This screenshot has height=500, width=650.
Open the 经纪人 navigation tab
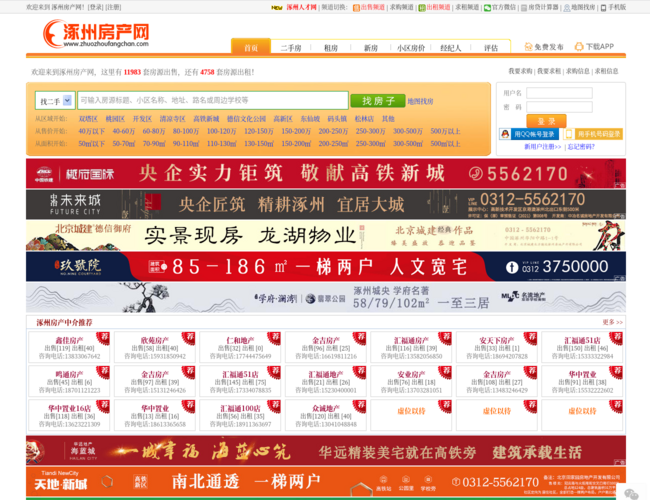click(x=451, y=48)
